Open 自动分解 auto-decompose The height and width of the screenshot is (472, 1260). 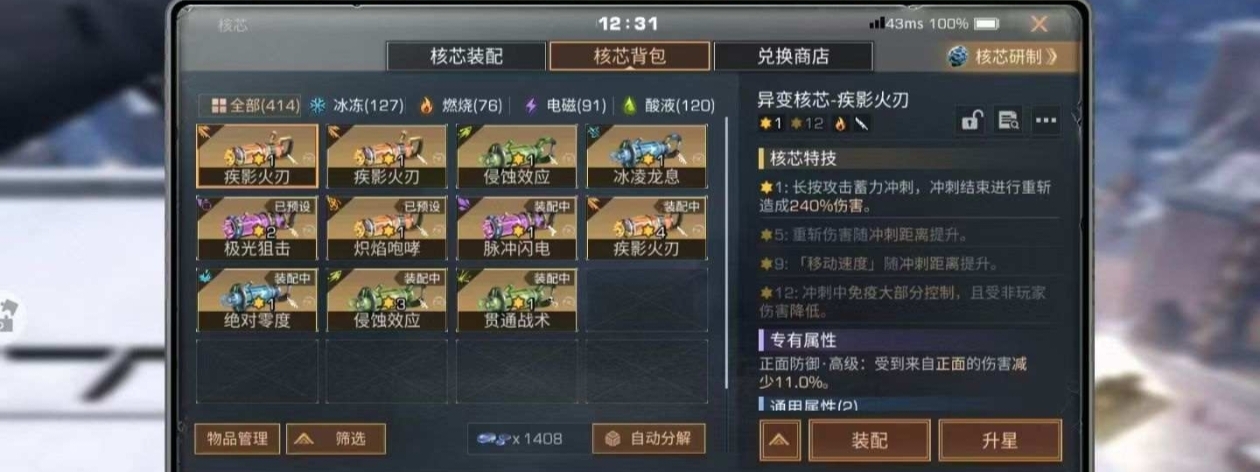[x=649, y=438]
